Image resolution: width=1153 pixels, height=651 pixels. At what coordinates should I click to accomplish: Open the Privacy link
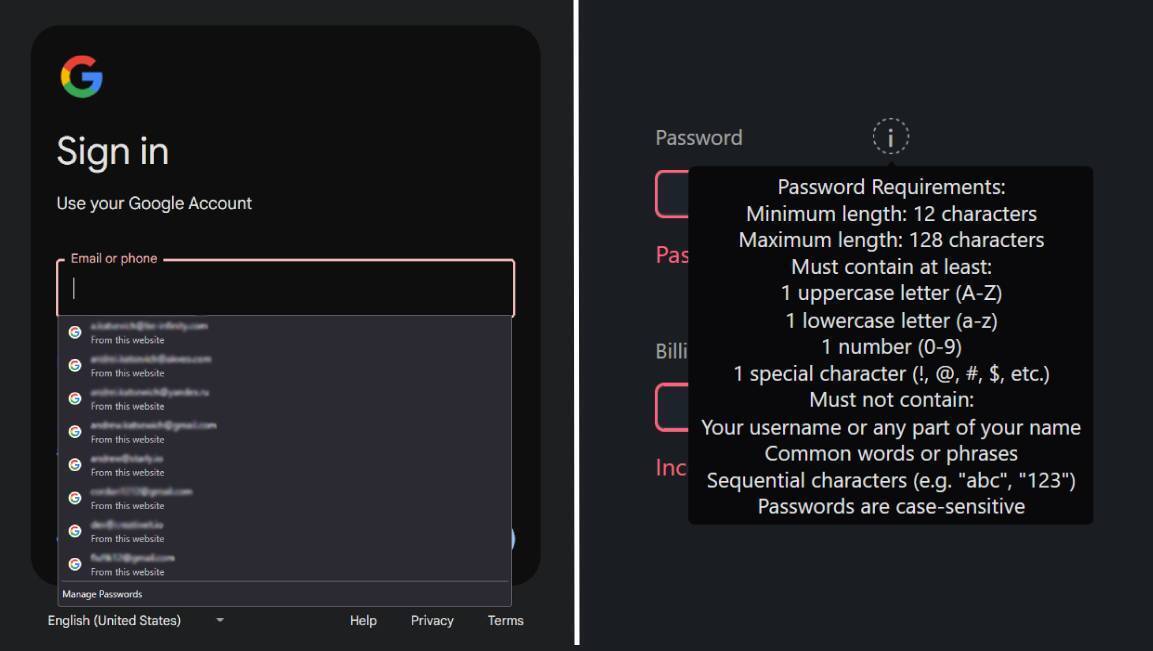click(x=432, y=620)
